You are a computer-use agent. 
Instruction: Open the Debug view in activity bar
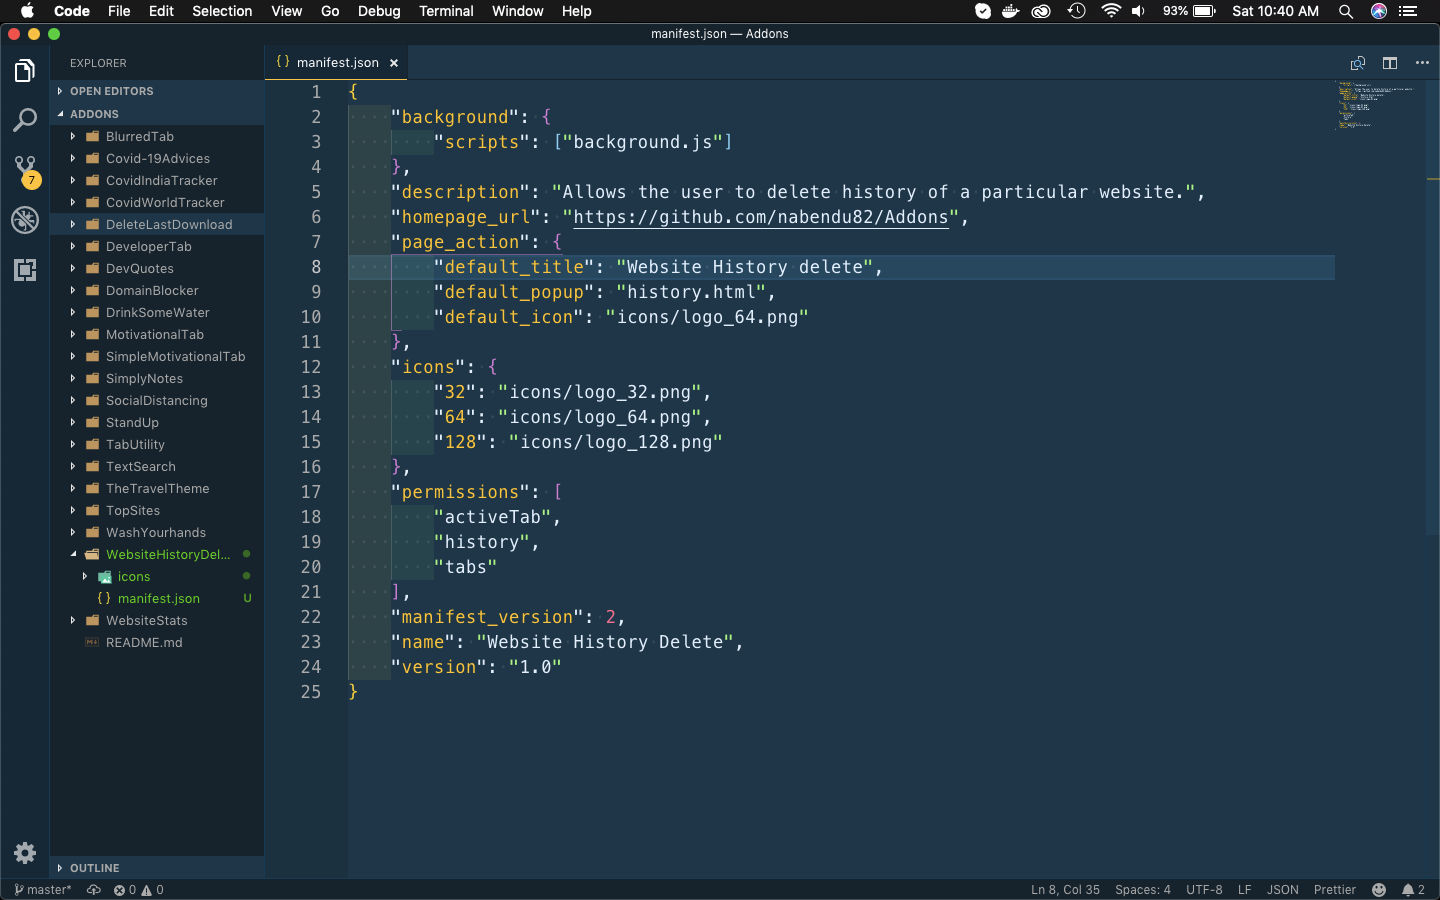(x=25, y=220)
